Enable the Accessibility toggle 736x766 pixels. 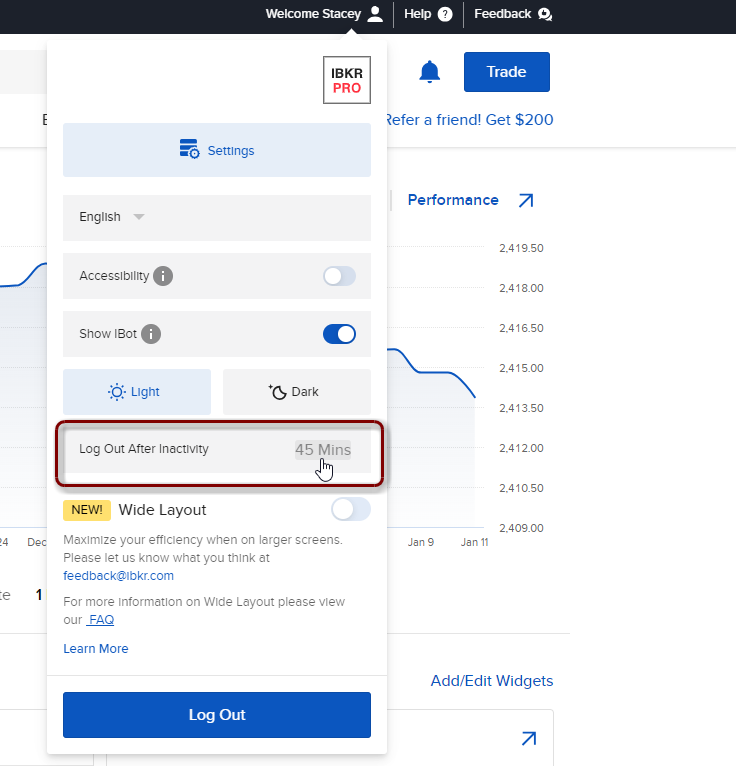[x=339, y=276]
